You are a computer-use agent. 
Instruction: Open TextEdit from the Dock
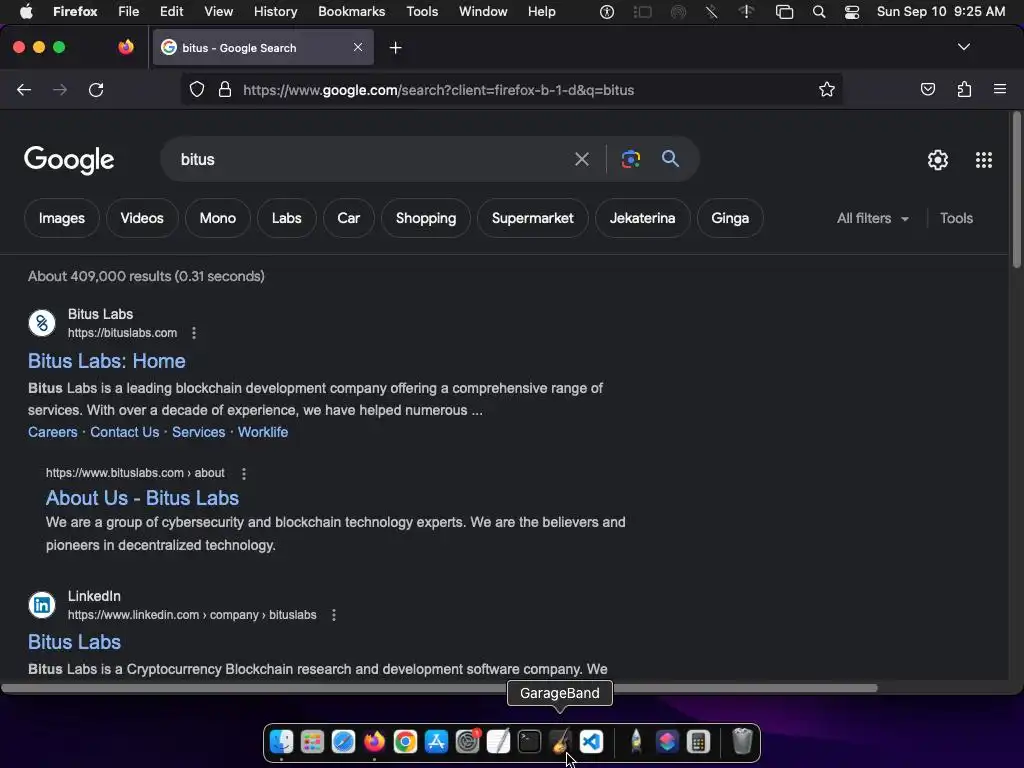(498, 742)
